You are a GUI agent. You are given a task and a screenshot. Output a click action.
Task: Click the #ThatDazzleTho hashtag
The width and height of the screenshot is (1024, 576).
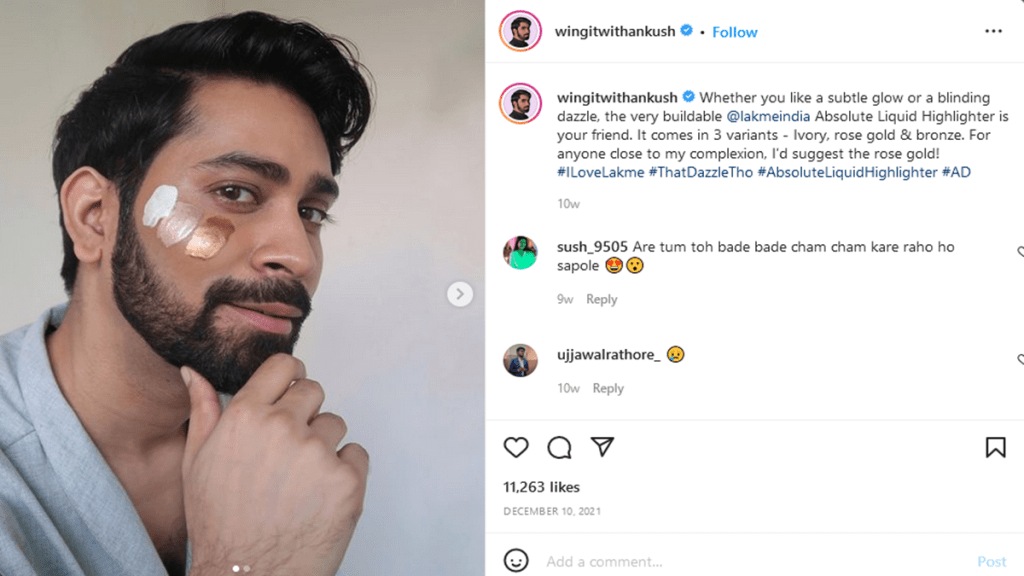pyautogui.click(x=701, y=173)
